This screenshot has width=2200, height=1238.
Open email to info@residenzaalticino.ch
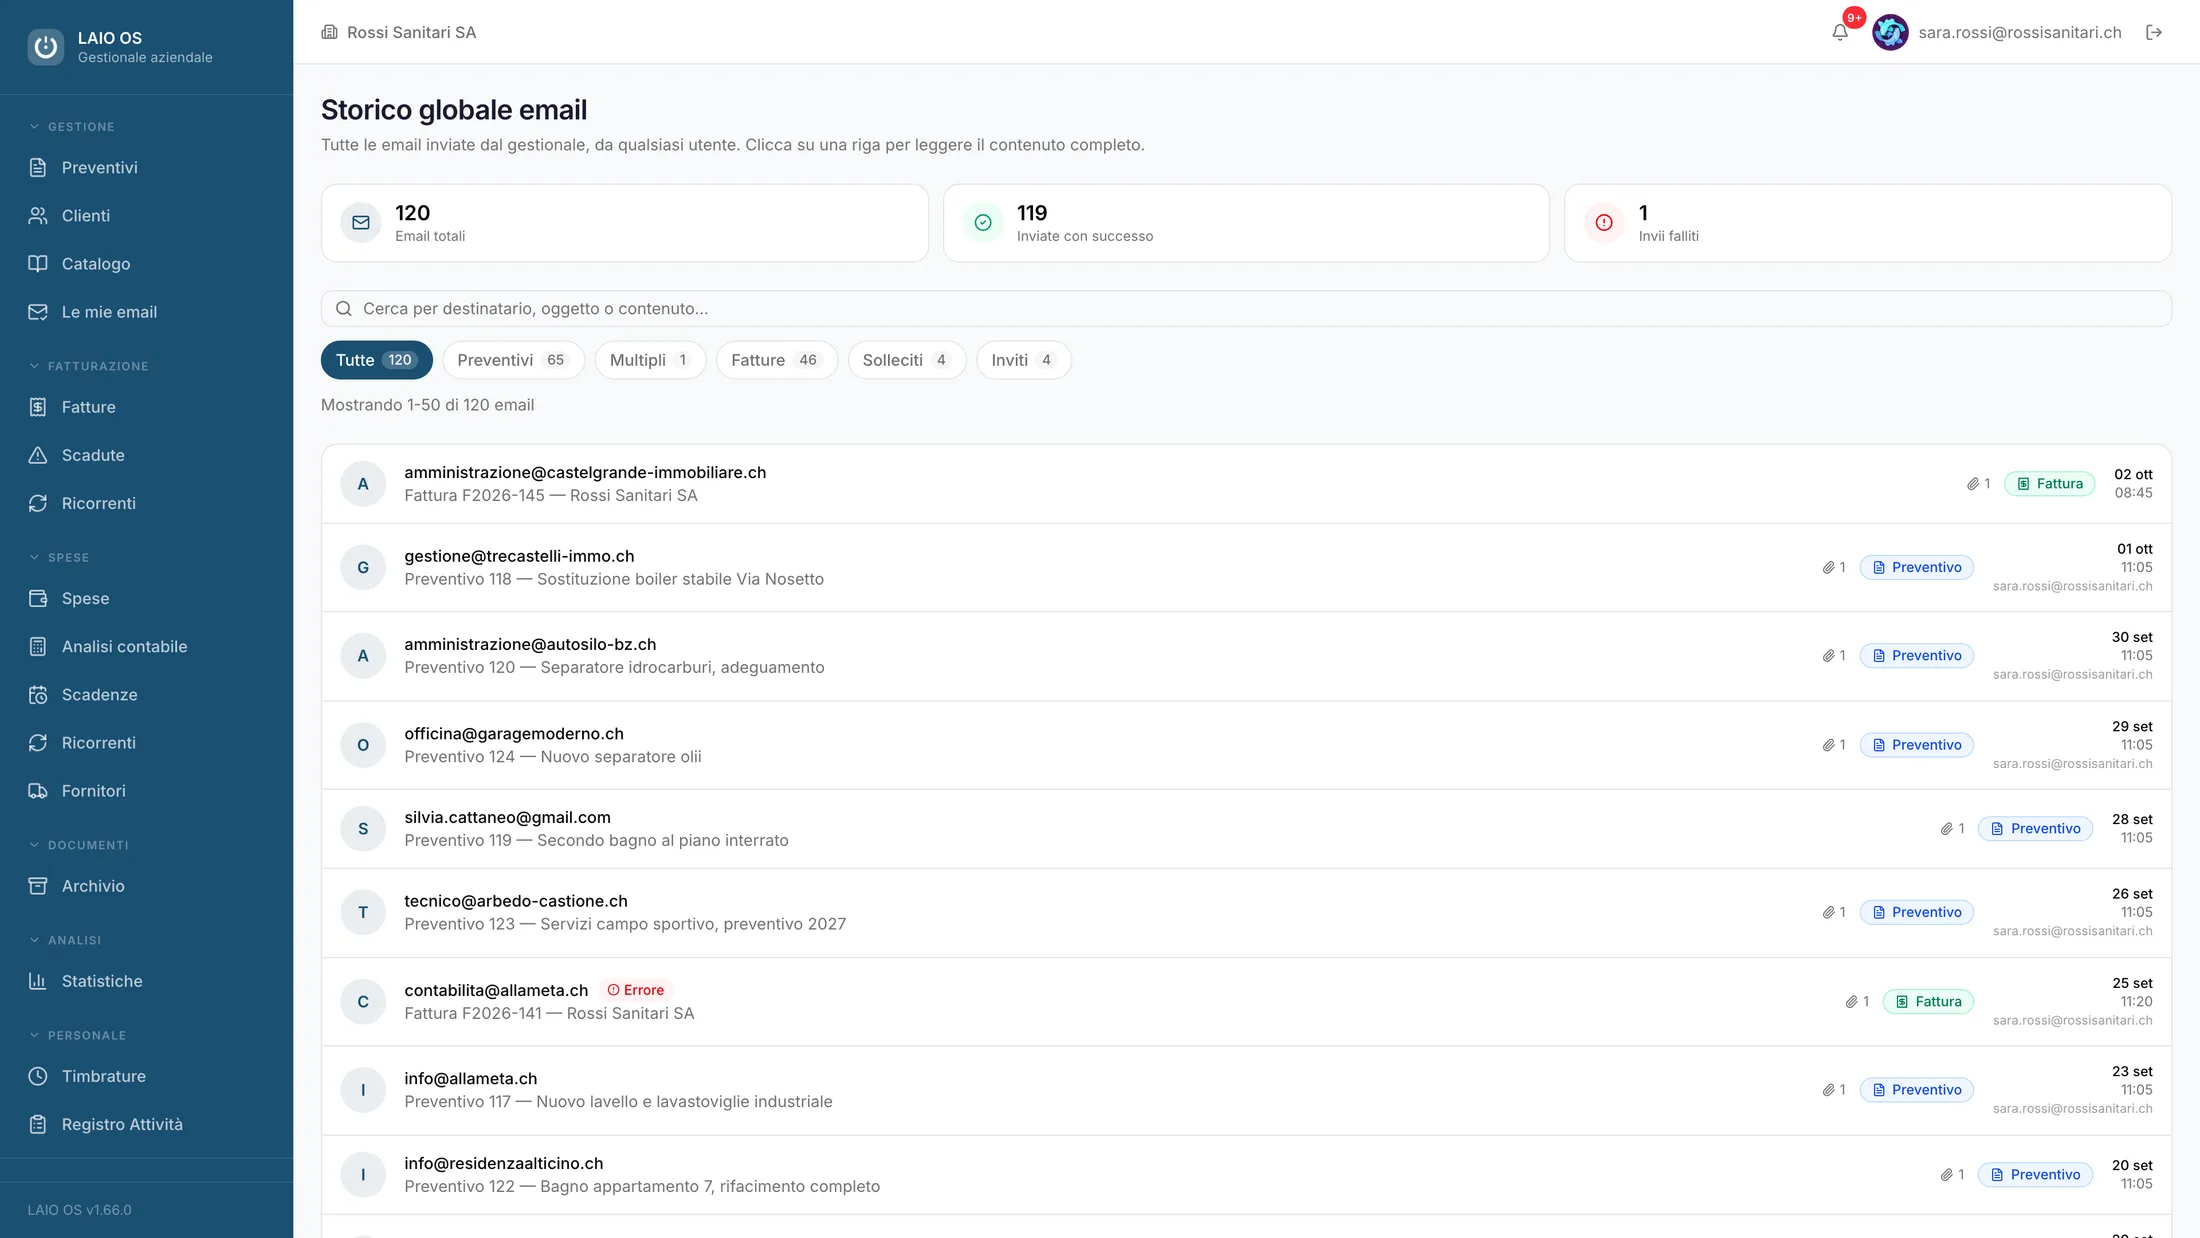click(x=1246, y=1175)
